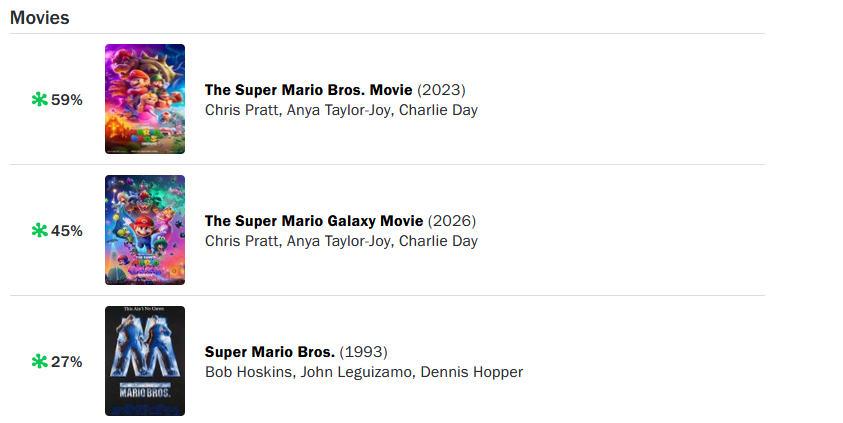Click The Super Mario Bros. Movie title
Screen dimensions: 843x423
tap(309, 89)
